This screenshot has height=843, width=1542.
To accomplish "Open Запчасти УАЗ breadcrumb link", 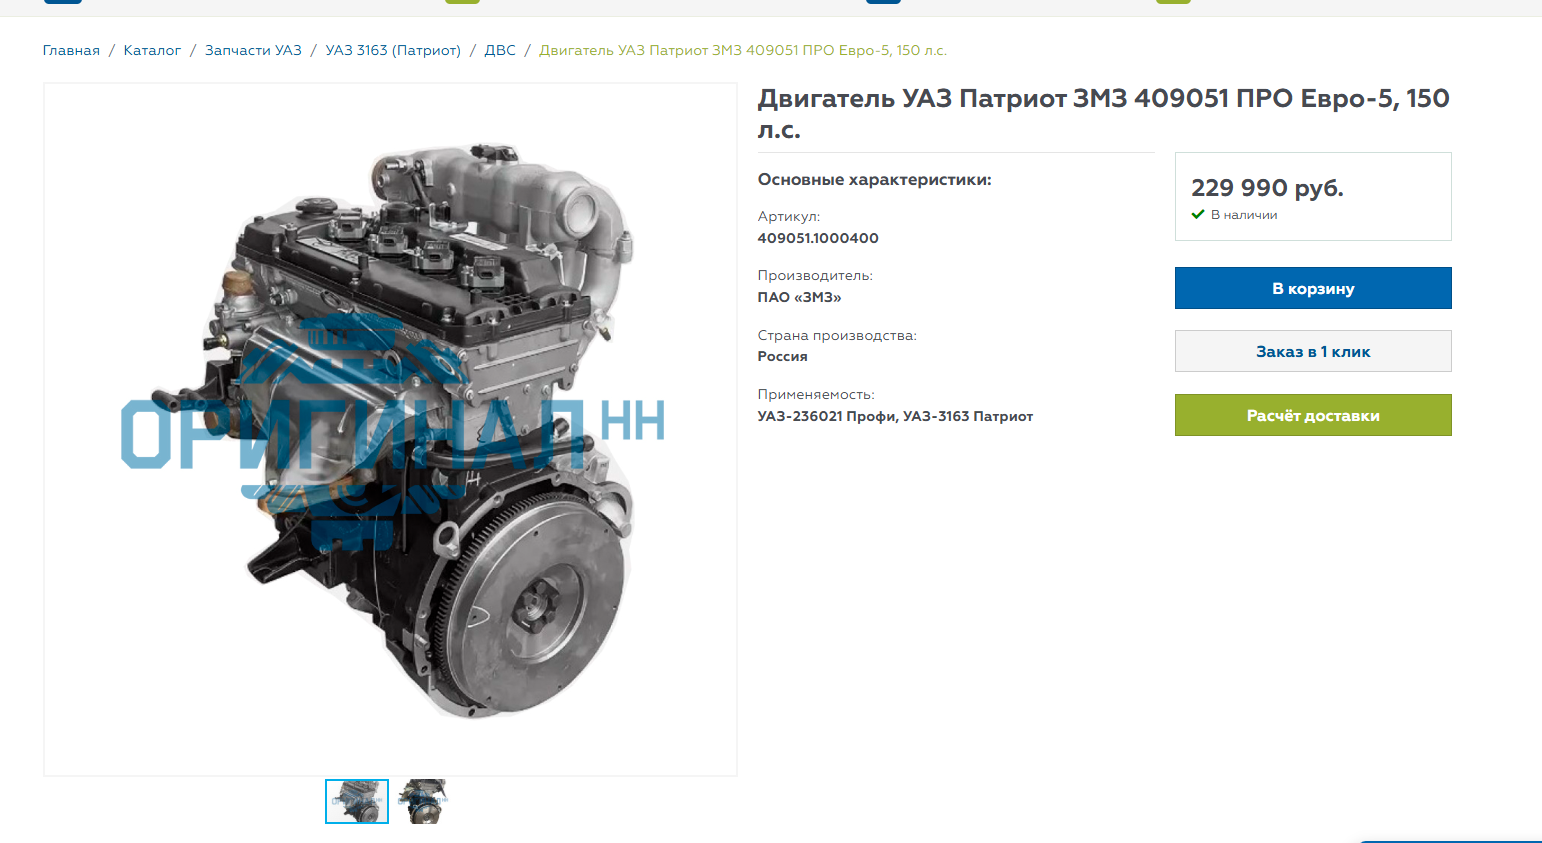I will point(253,50).
